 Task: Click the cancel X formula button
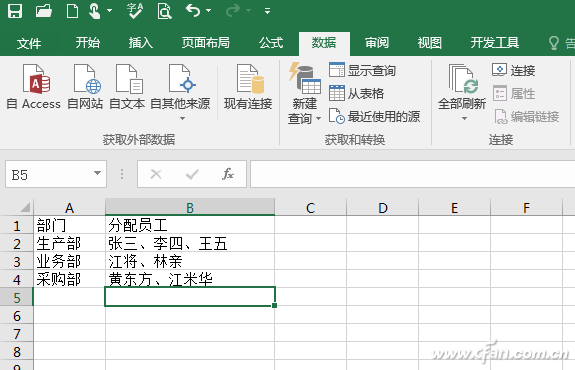coord(156,174)
